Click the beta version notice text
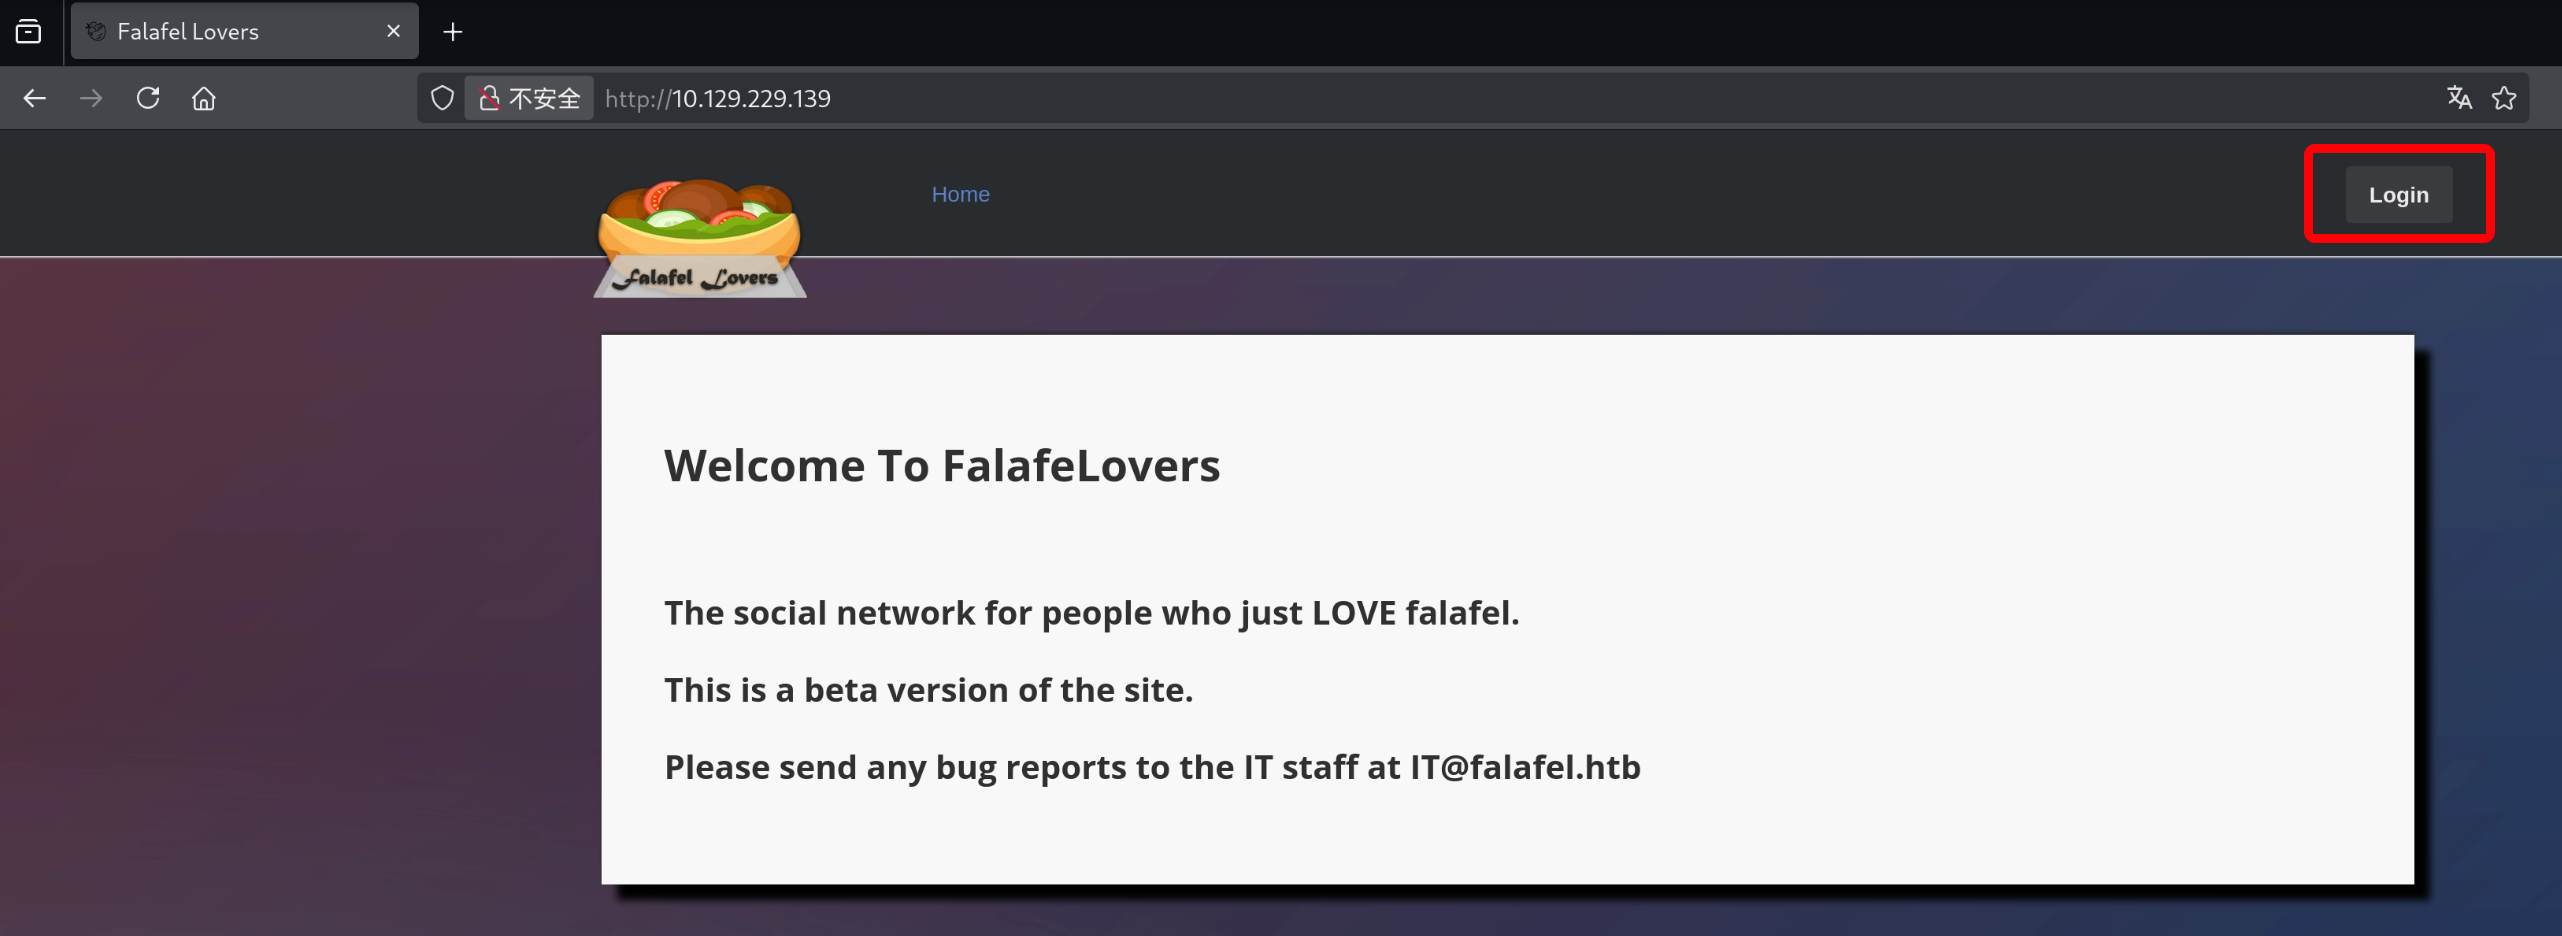The width and height of the screenshot is (2562, 936). point(928,690)
